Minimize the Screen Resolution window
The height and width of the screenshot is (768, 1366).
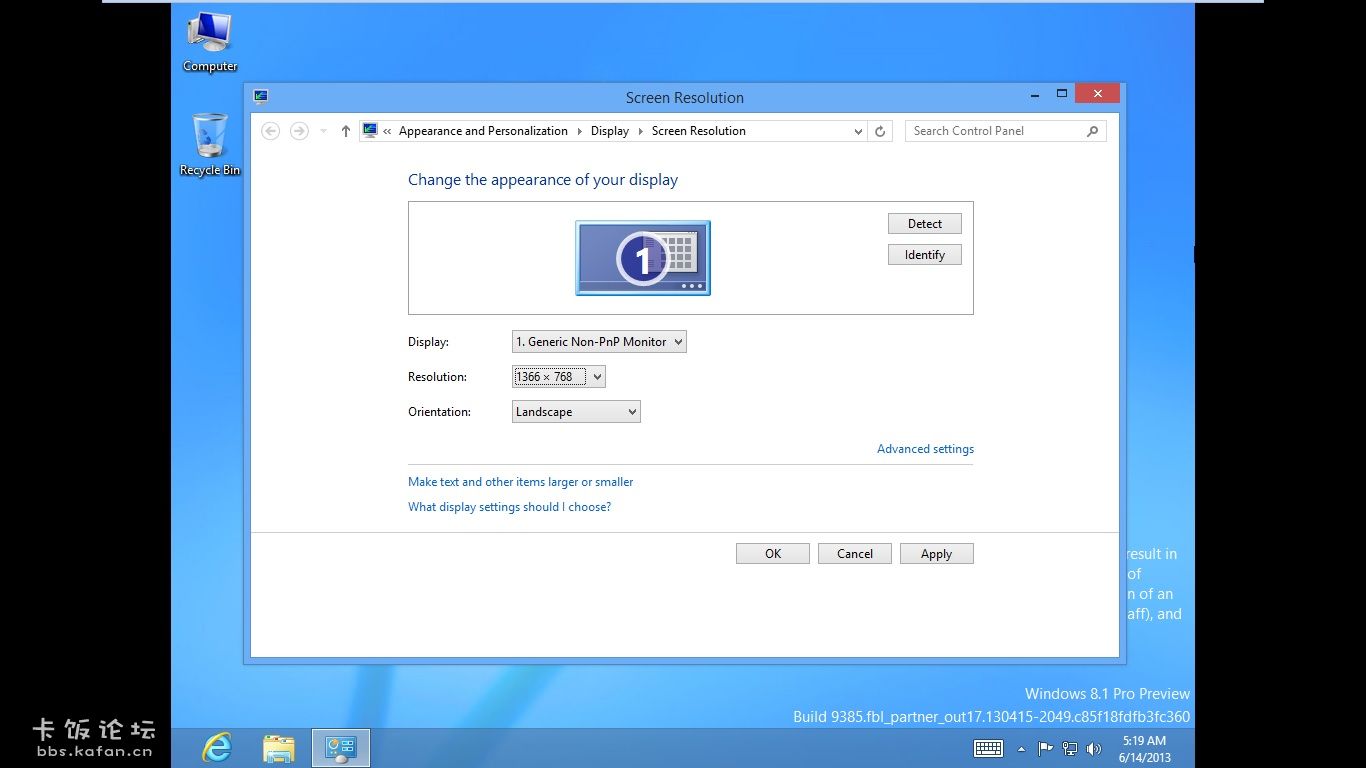click(1034, 94)
